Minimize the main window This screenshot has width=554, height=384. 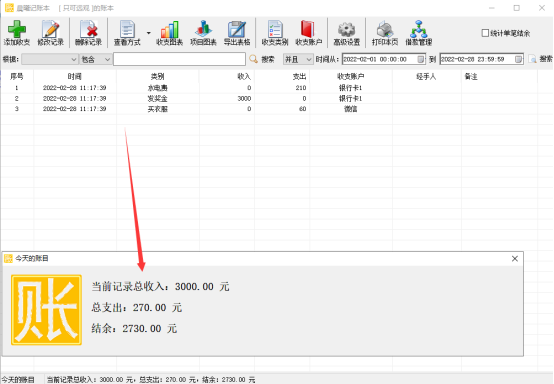[x=491, y=8]
